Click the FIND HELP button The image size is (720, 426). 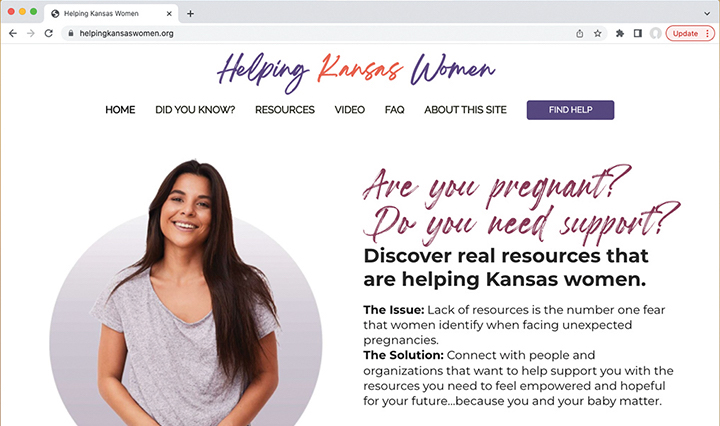[570, 110]
